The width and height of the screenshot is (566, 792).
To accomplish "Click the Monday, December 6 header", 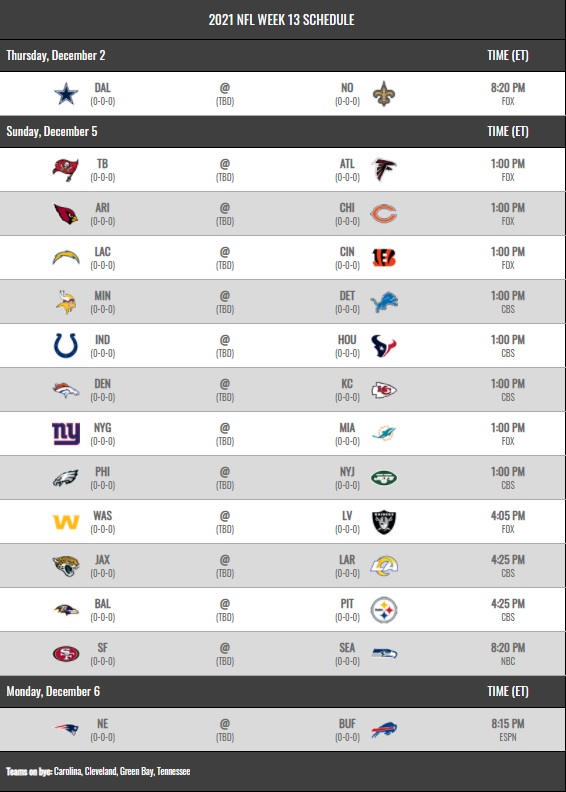I will [x=53, y=691].
